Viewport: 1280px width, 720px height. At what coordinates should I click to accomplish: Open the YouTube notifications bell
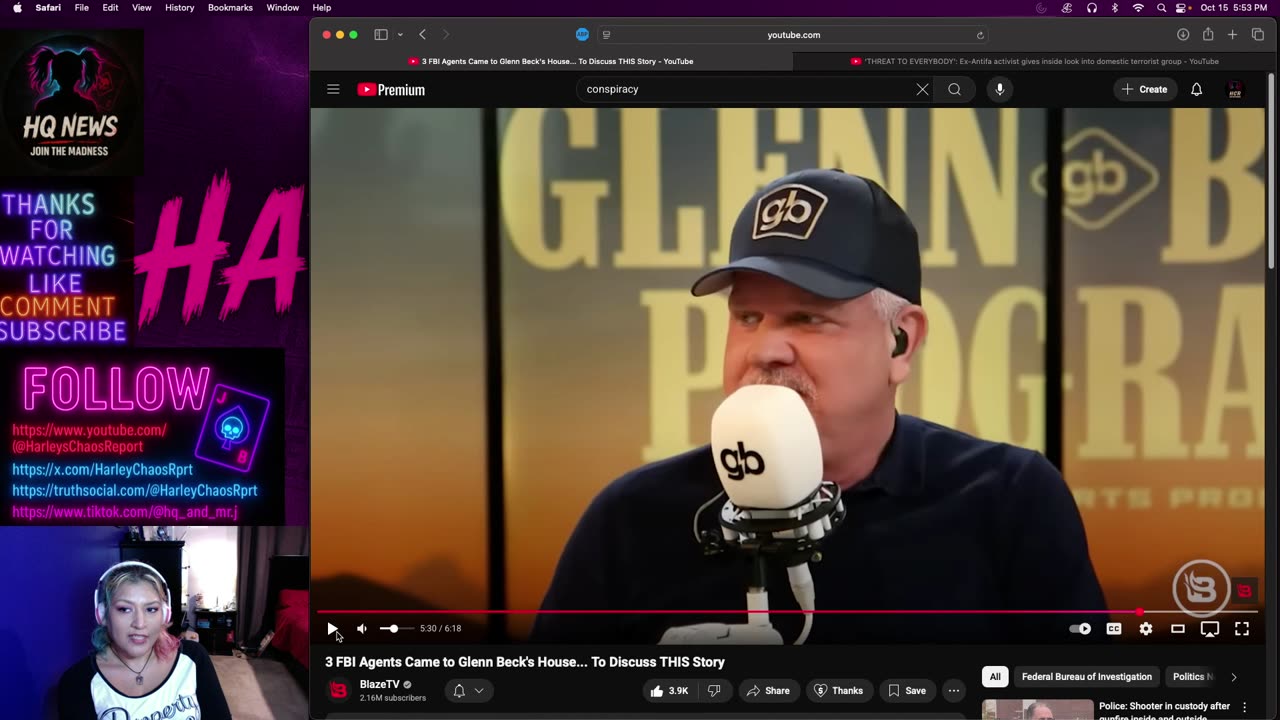[x=1196, y=89]
